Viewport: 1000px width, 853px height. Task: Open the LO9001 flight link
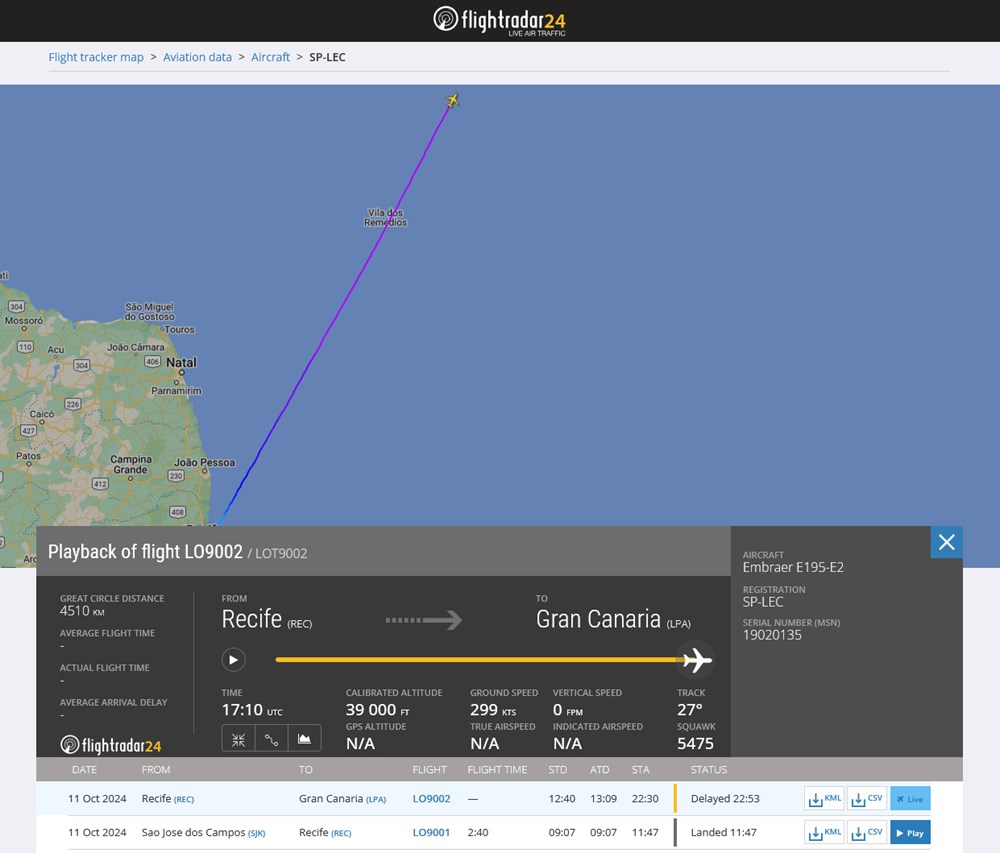[431, 832]
